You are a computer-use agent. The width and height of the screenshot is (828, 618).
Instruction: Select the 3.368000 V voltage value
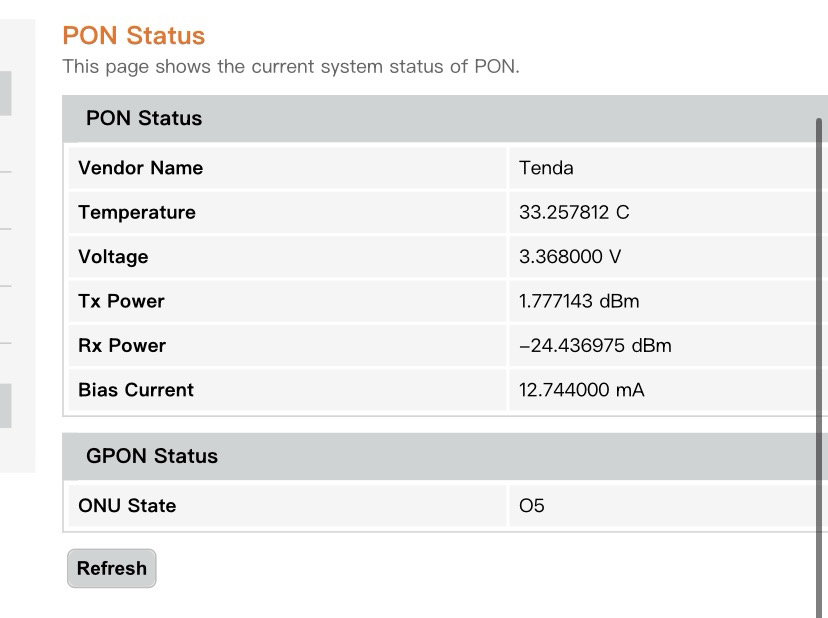point(570,257)
